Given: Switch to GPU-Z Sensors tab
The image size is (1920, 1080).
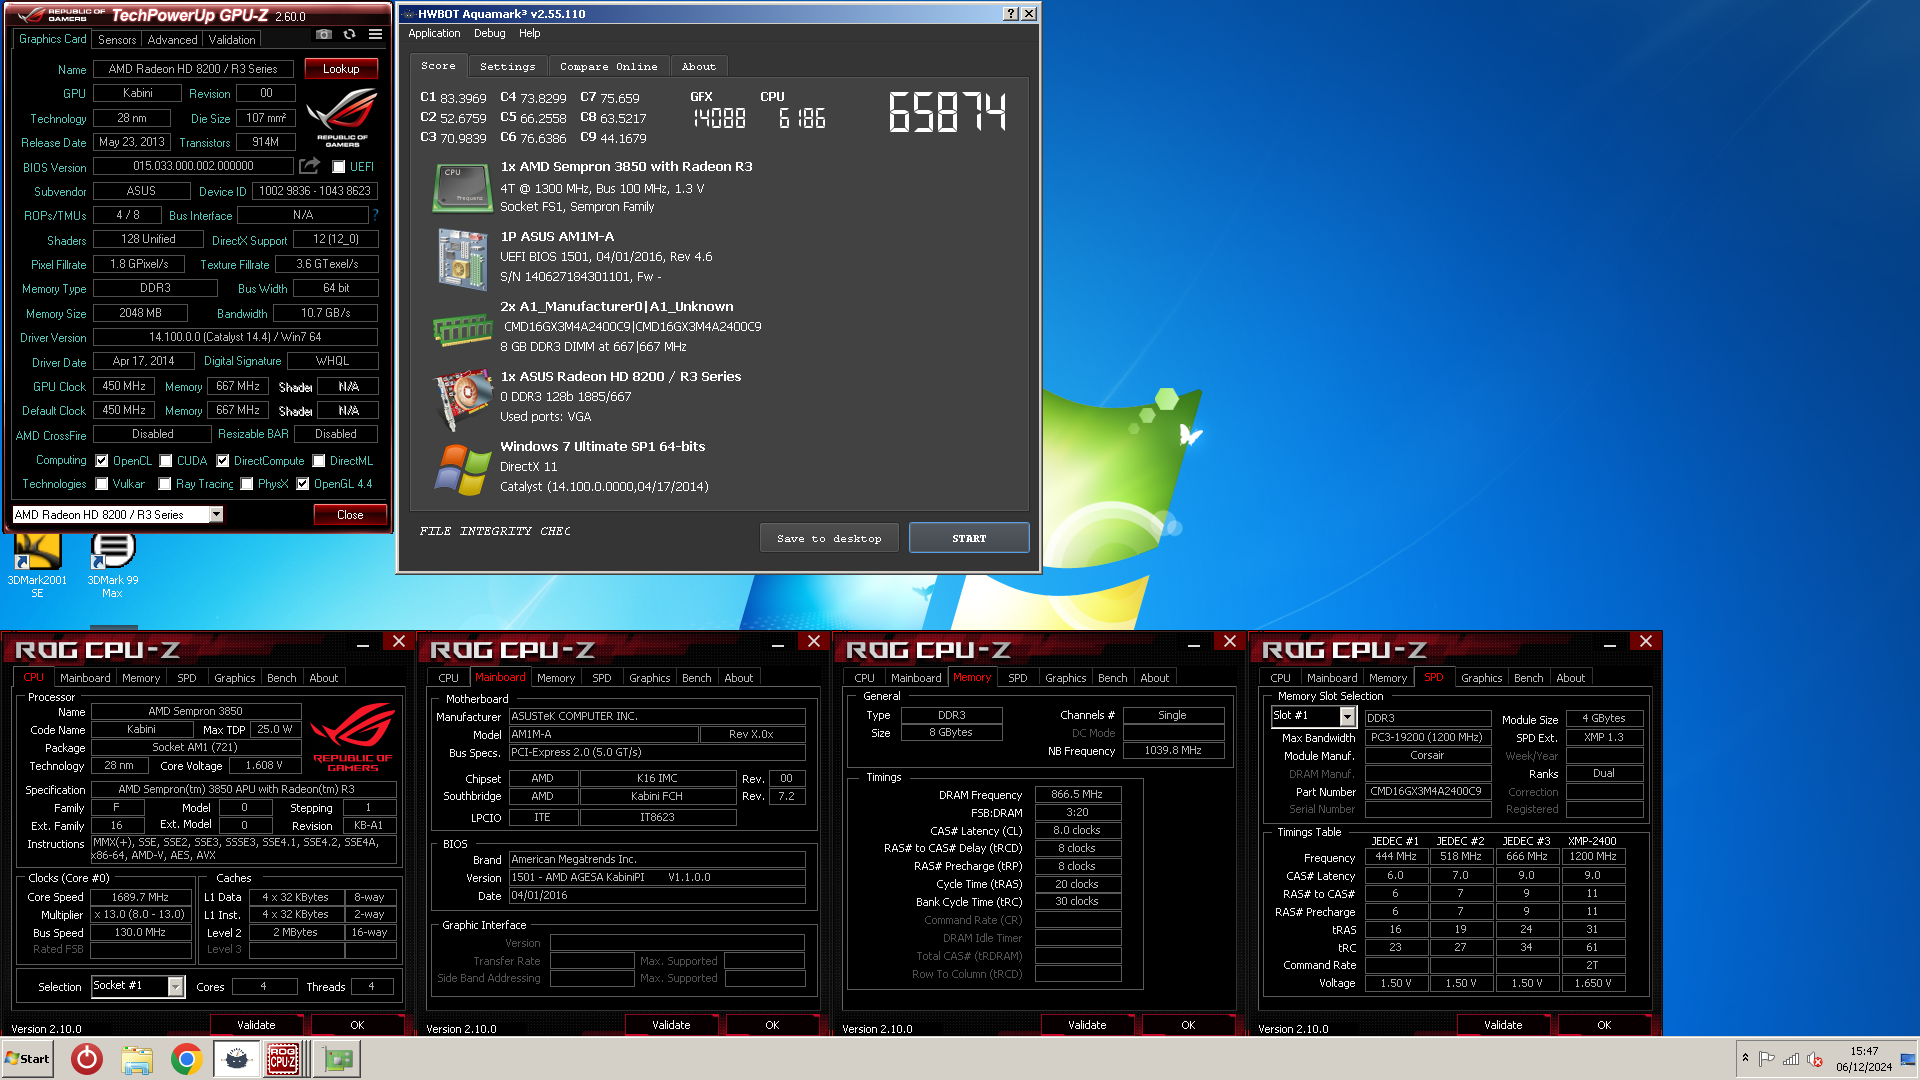Looking at the screenshot, I should click(x=117, y=40).
